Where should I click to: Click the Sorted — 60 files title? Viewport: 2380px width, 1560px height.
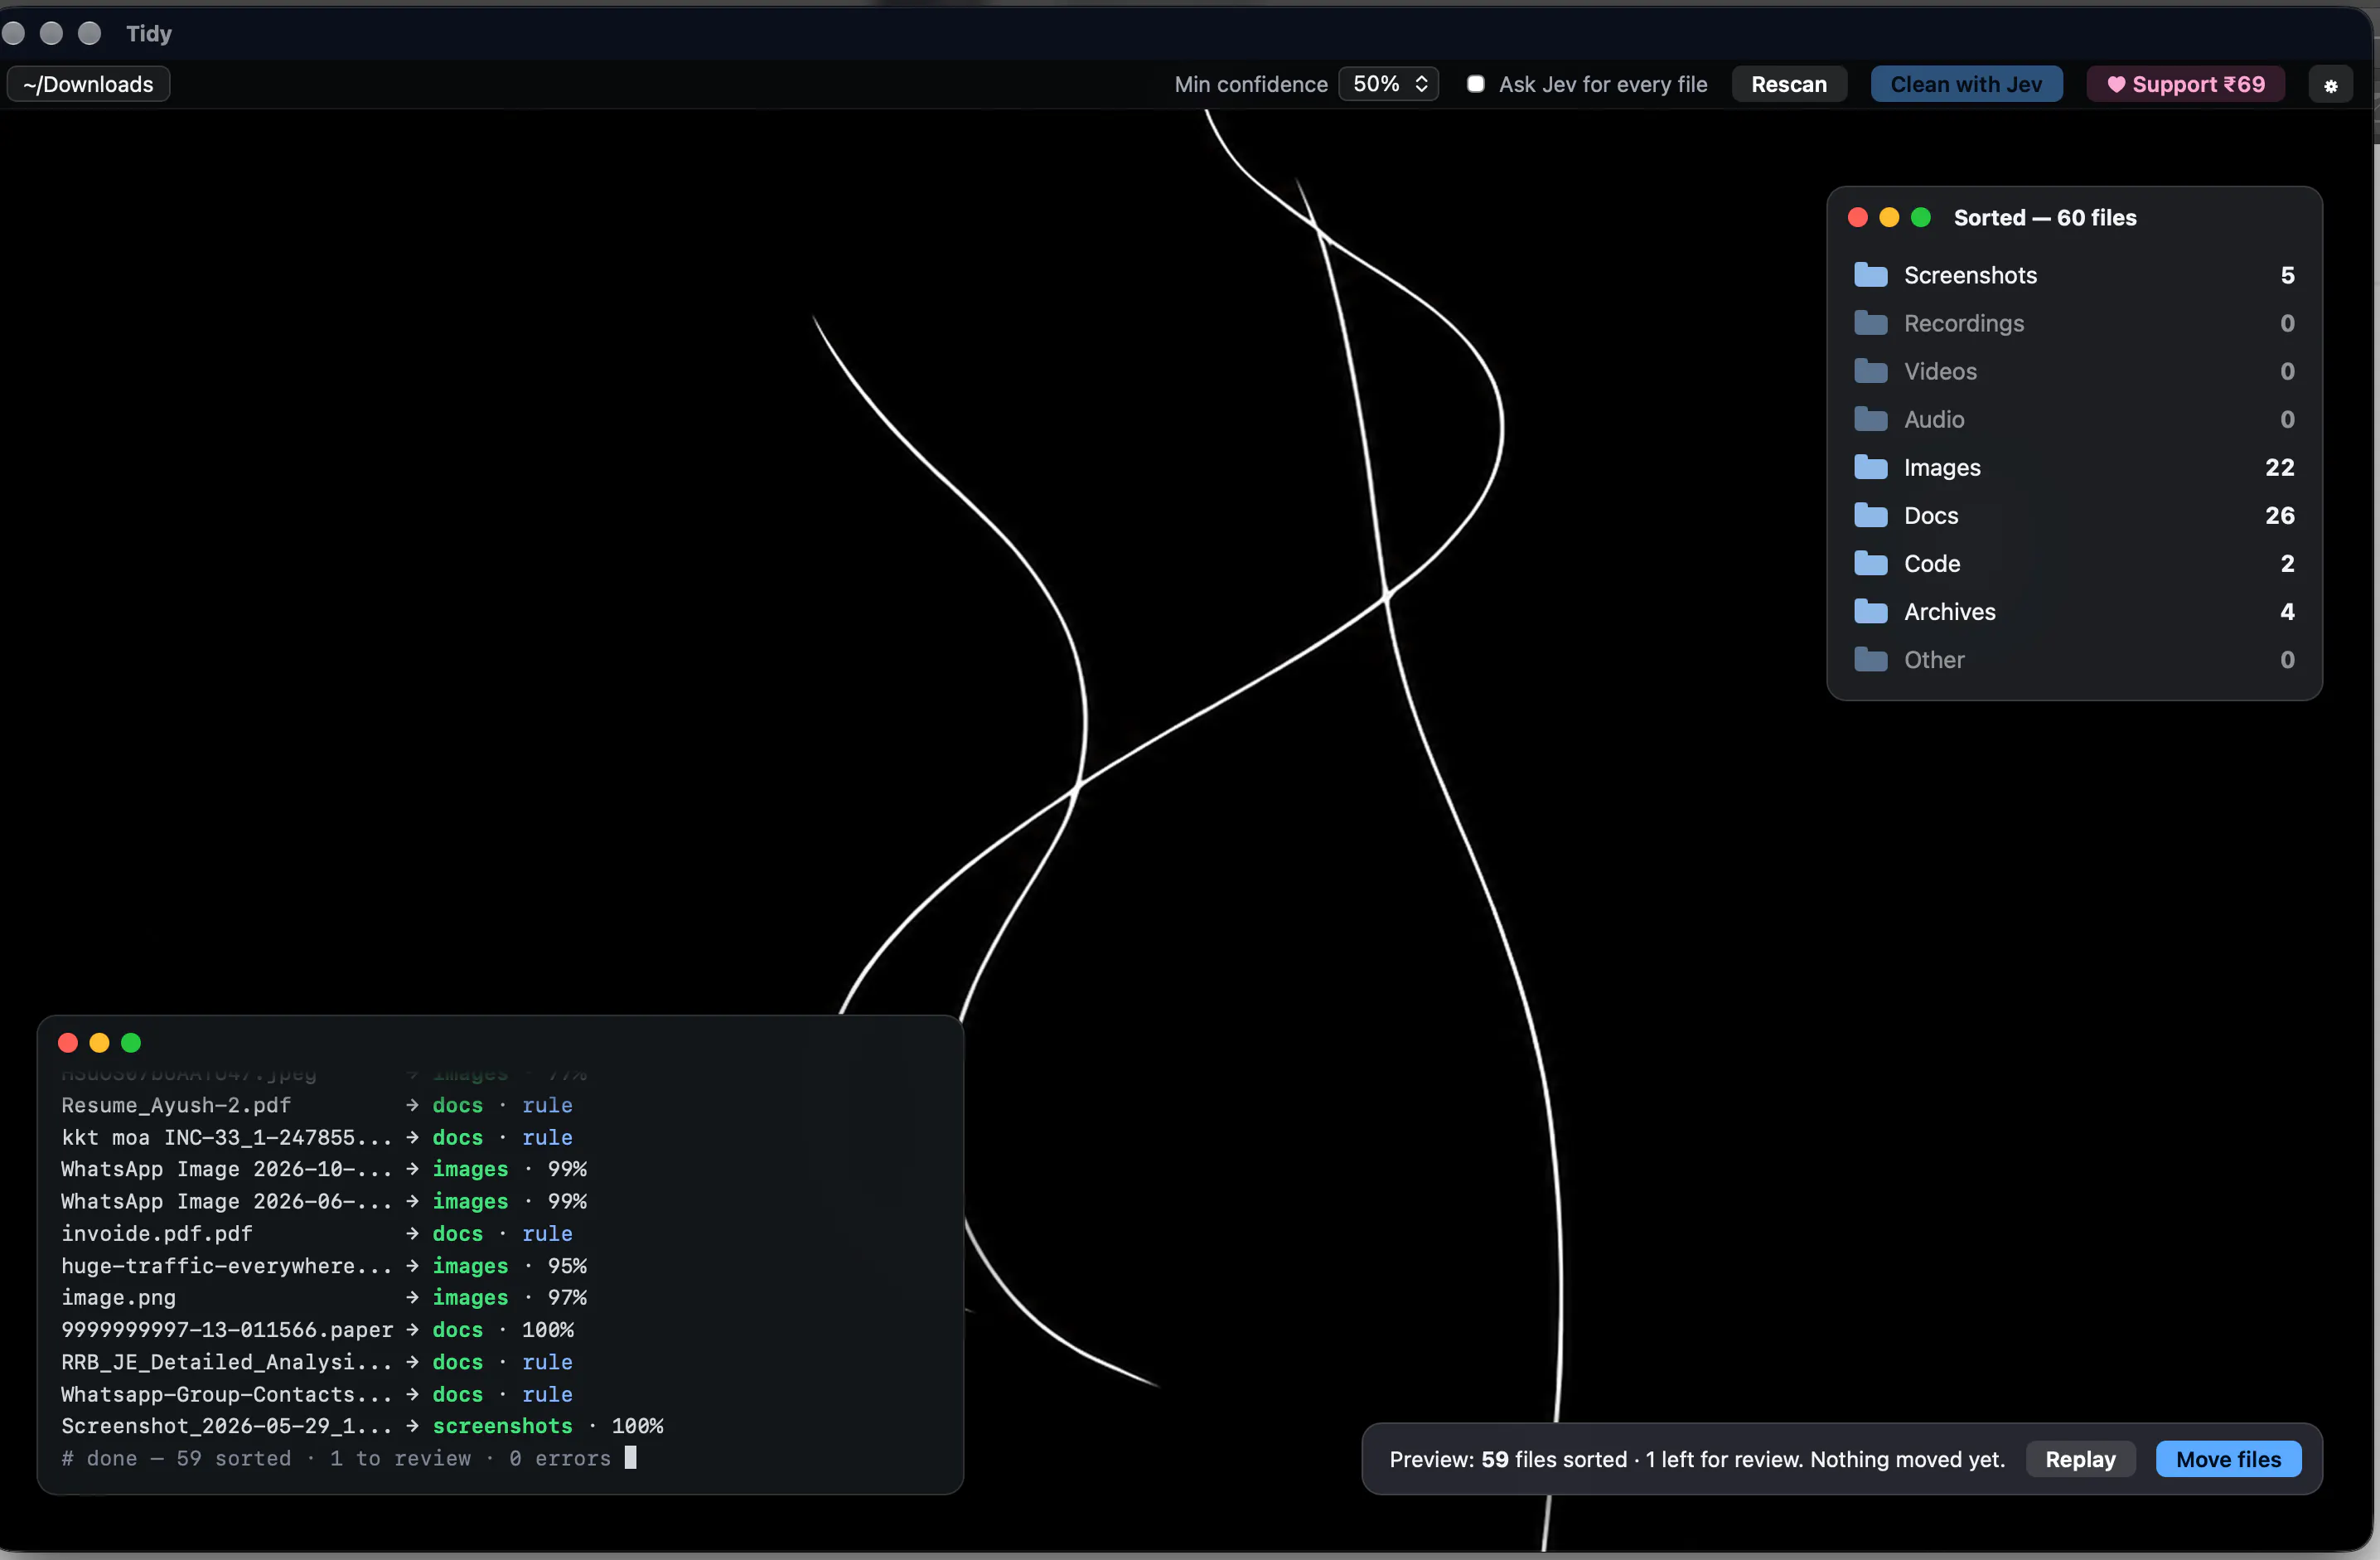point(2044,217)
